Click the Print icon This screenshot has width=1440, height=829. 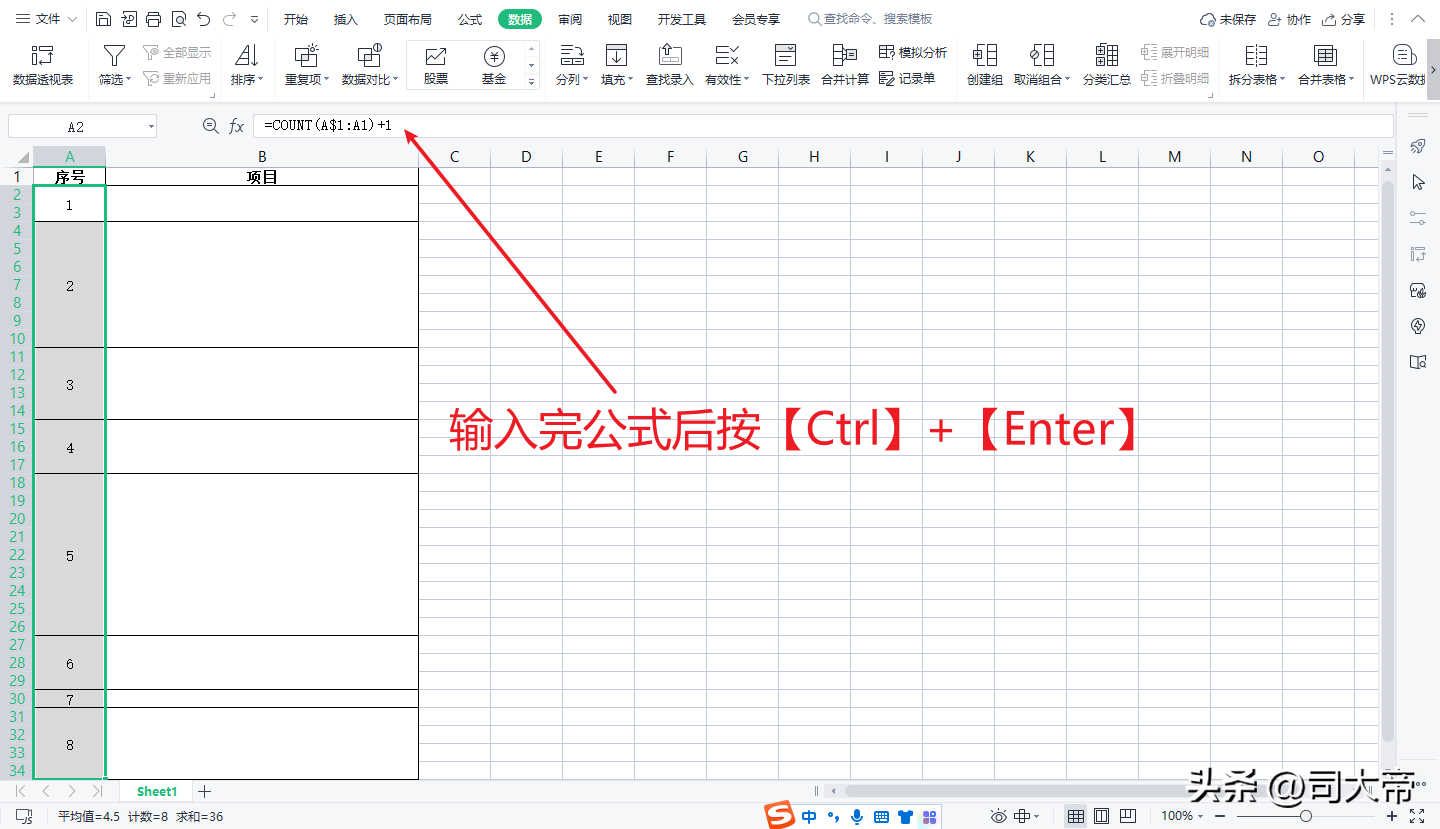154,19
